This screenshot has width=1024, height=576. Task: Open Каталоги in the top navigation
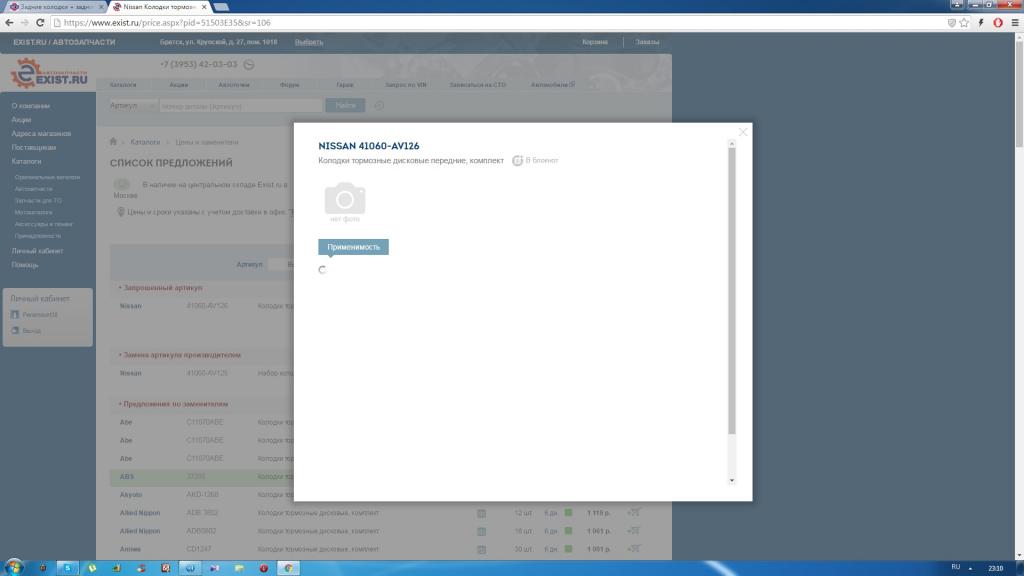123,85
